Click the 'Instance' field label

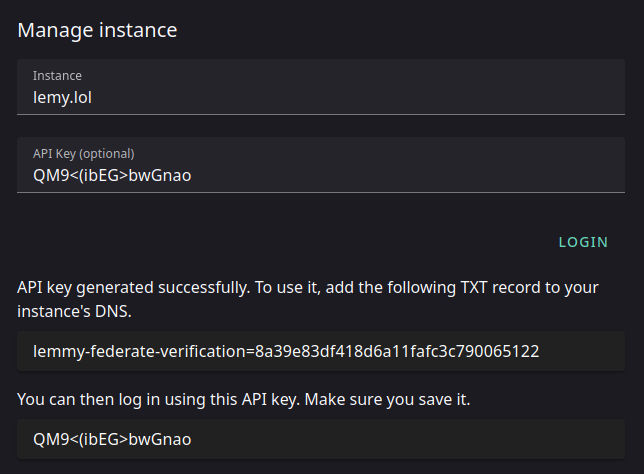tap(57, 76)
